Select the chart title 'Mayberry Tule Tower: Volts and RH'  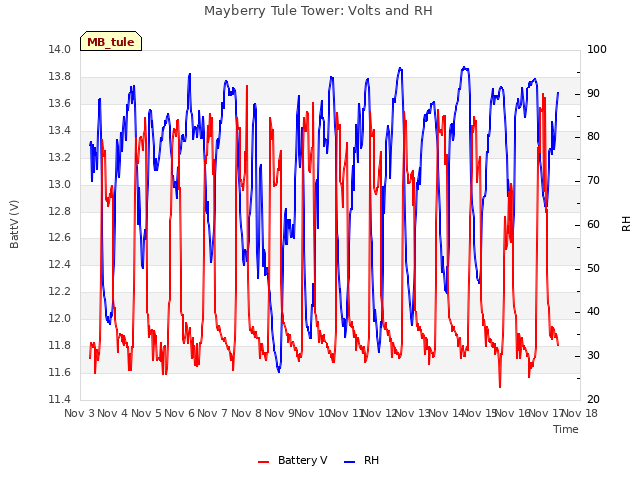tap(318, 10)
